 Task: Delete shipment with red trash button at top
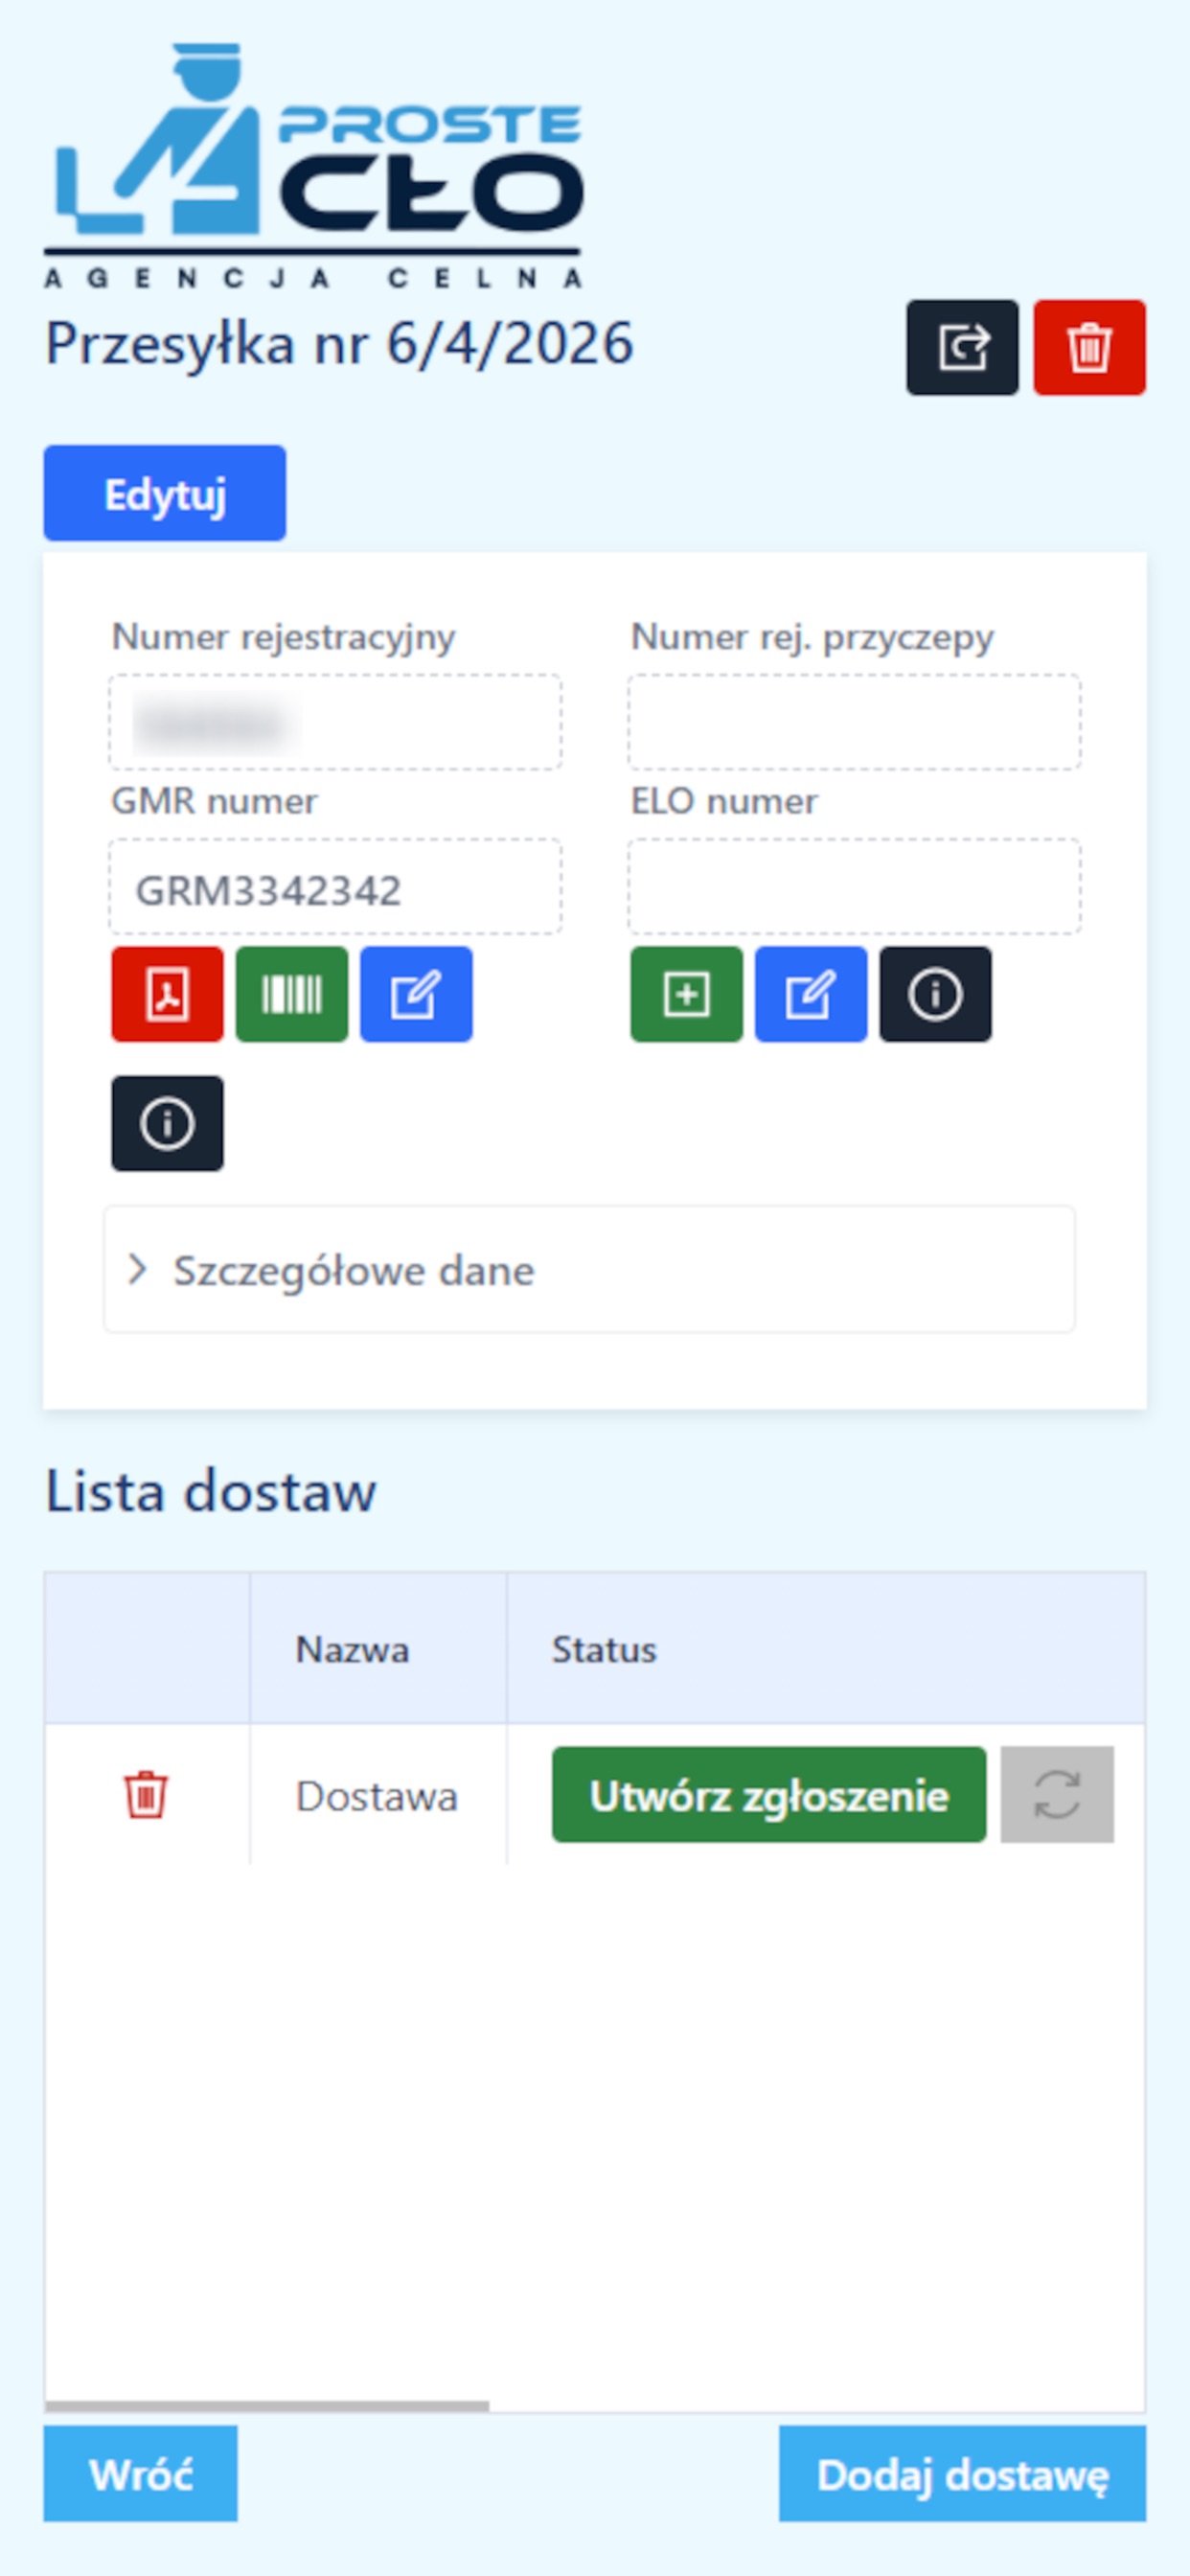1089,347
